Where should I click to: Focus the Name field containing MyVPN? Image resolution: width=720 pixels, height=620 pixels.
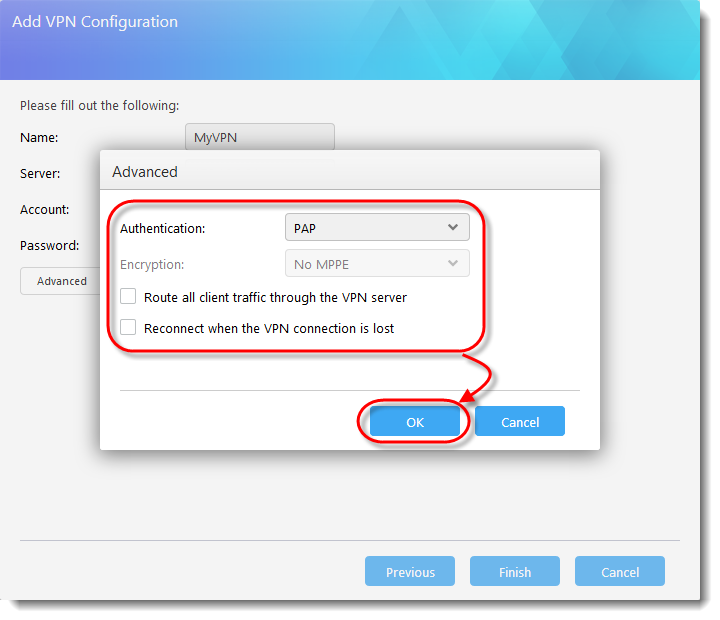260,137
